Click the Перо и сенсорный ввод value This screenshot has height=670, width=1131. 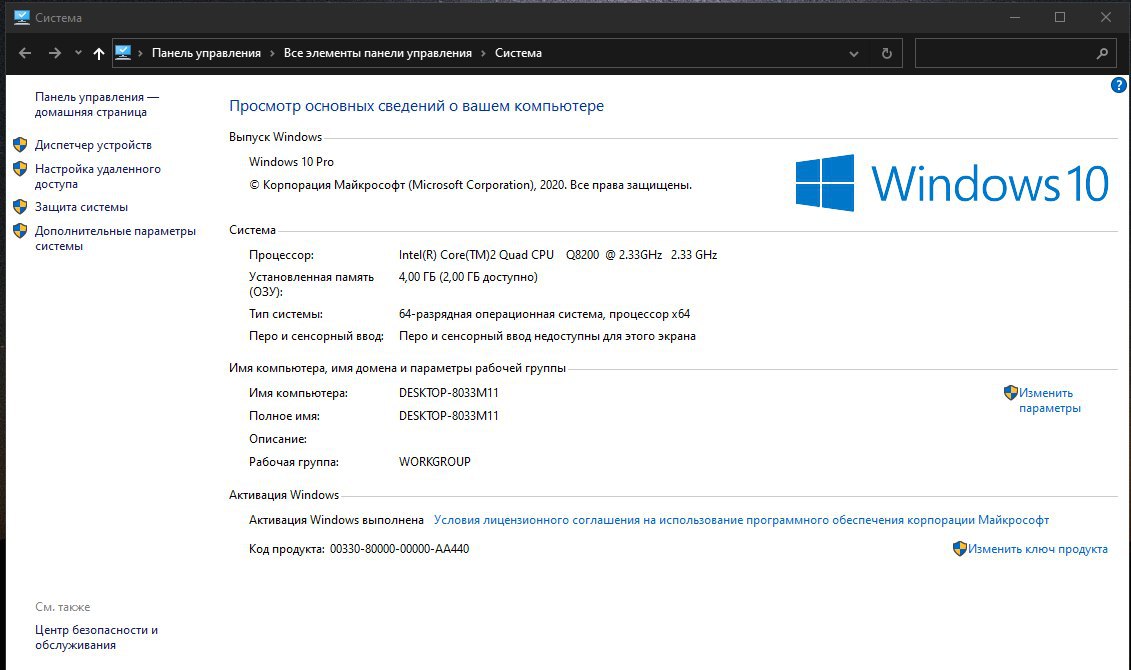[x=547, y=336]
